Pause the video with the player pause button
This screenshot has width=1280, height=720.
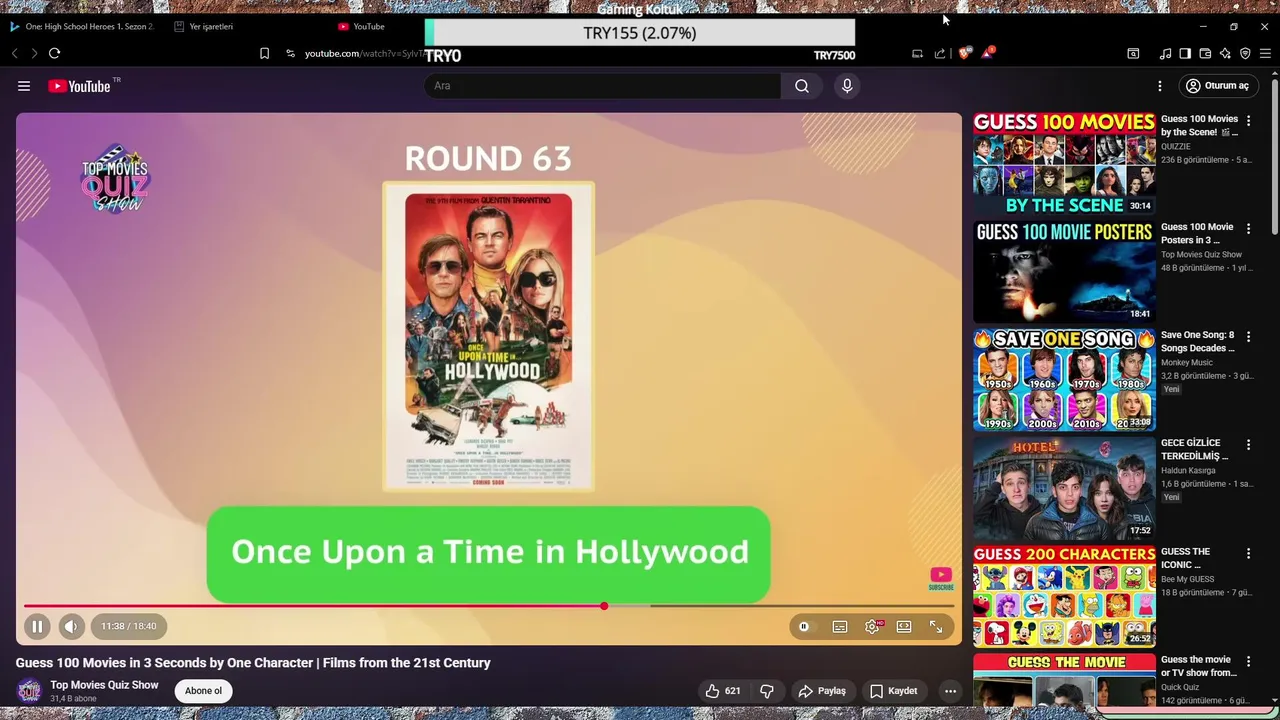coord(37,626)
